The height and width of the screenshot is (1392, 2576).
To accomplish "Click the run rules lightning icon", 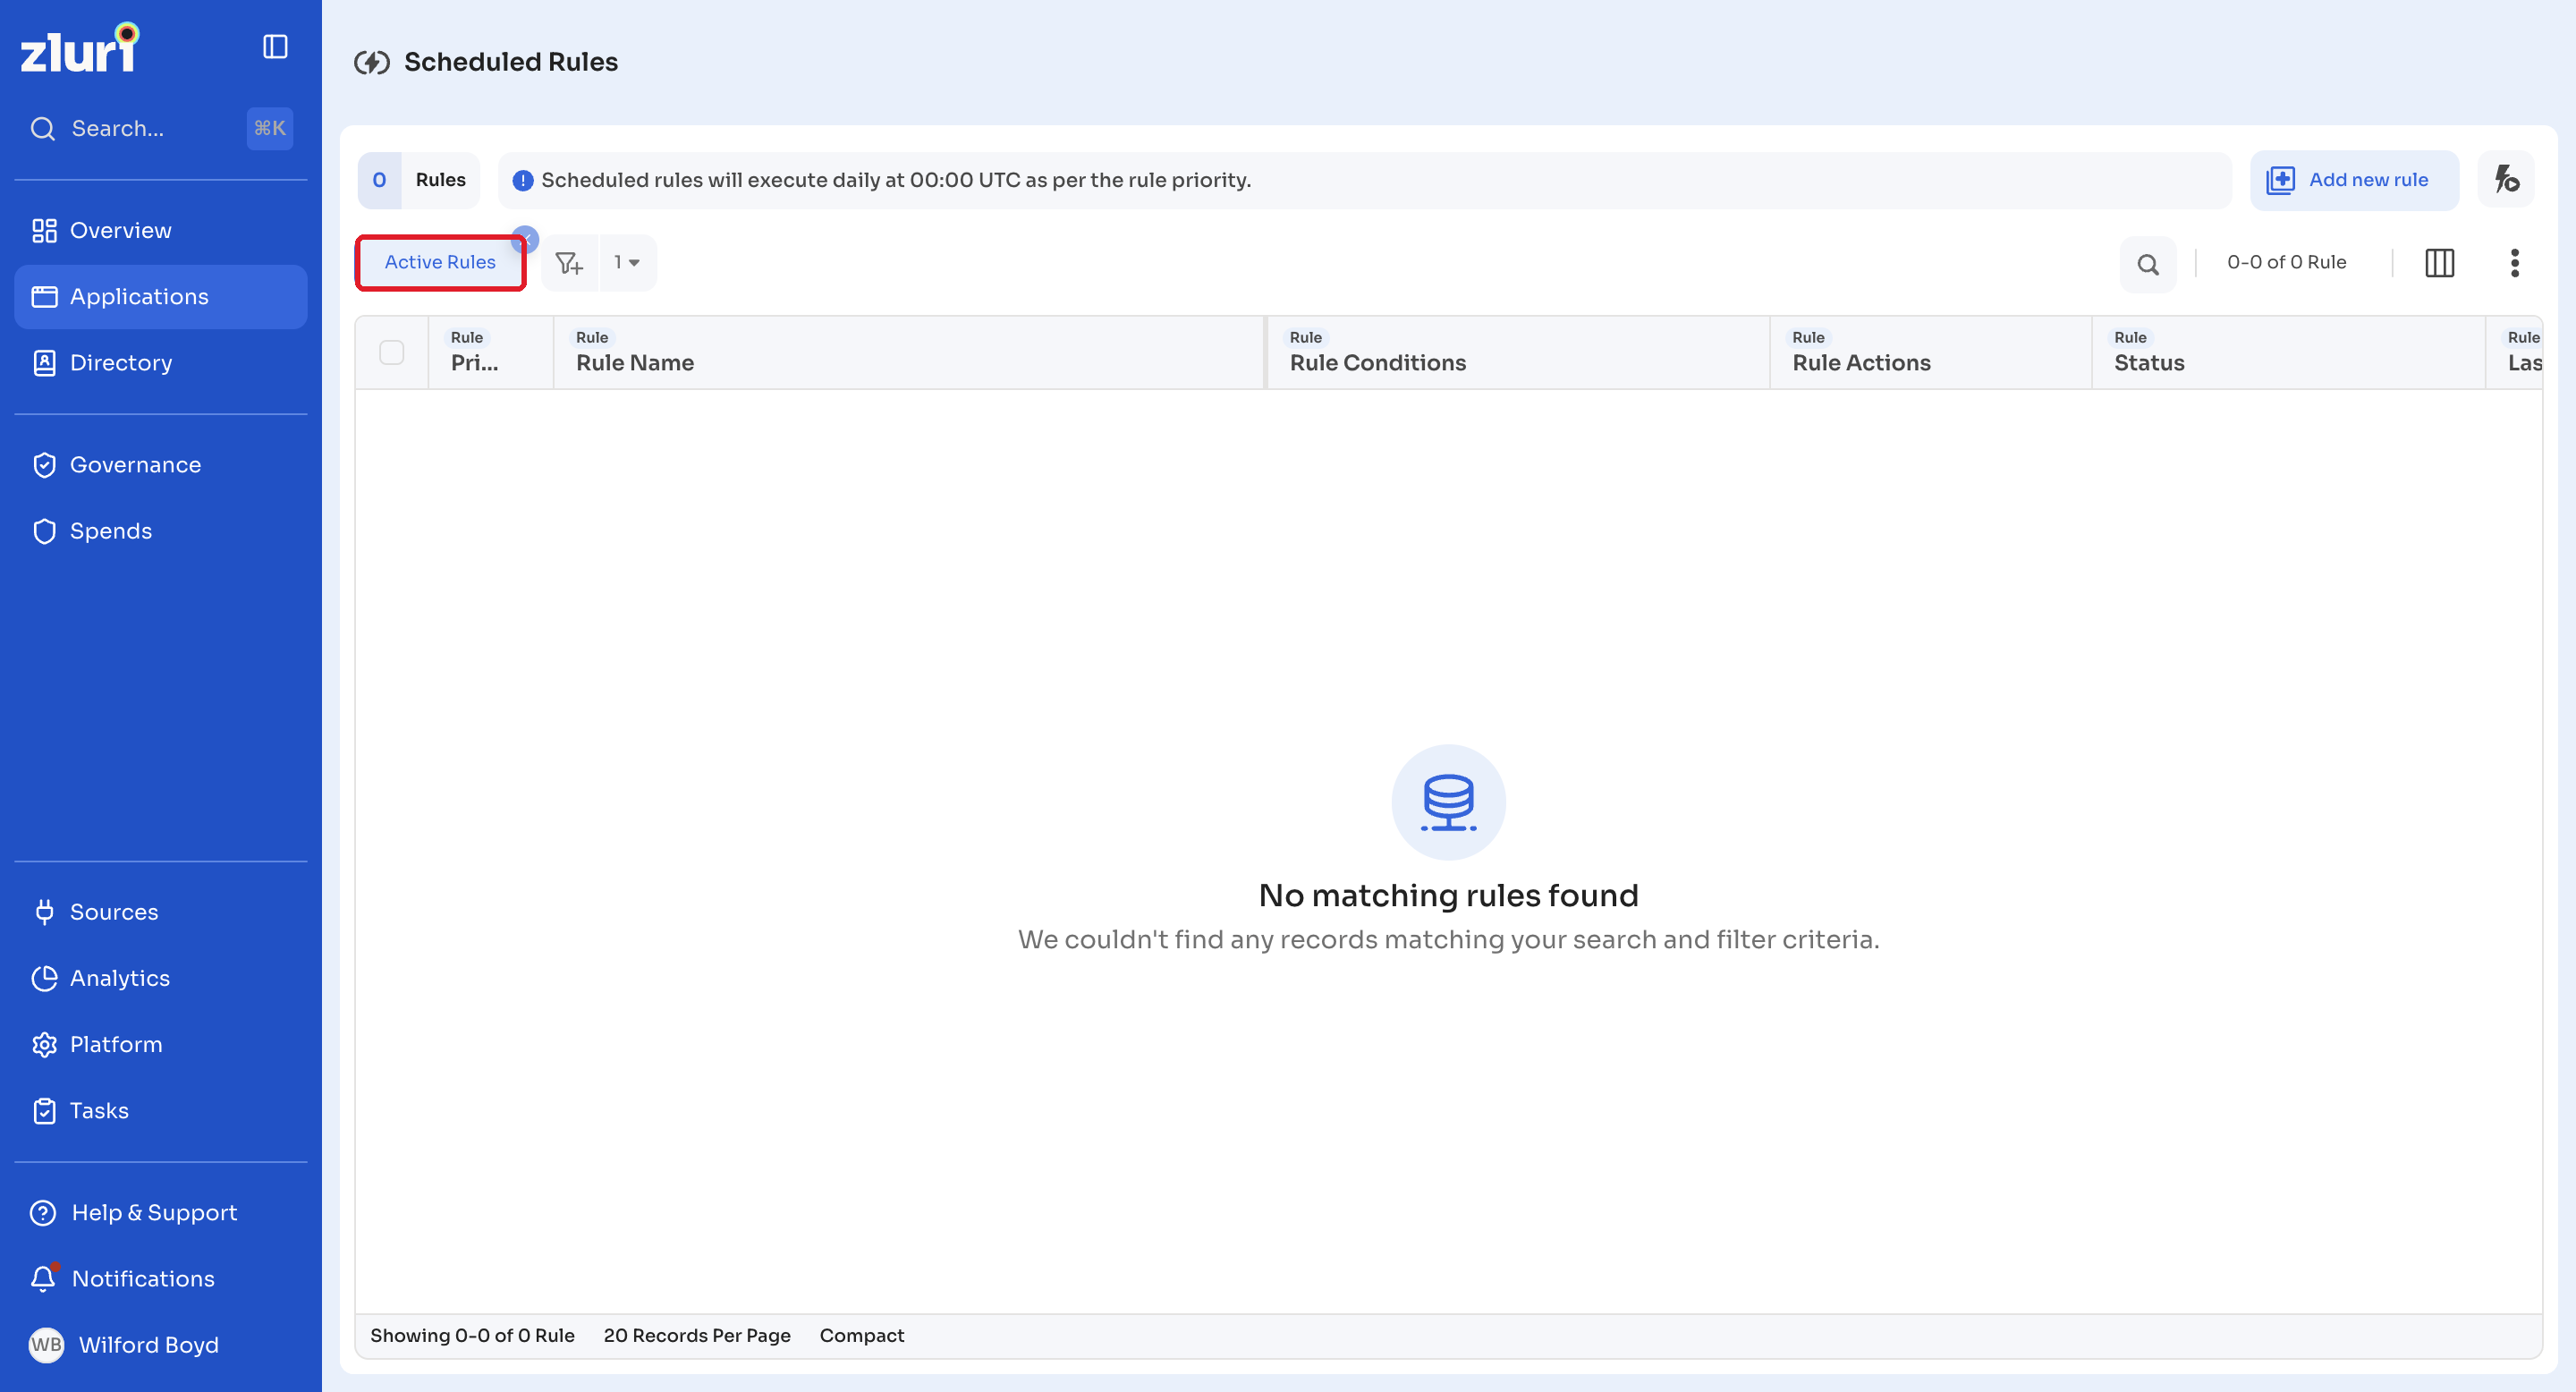I will coord(2505,180).
